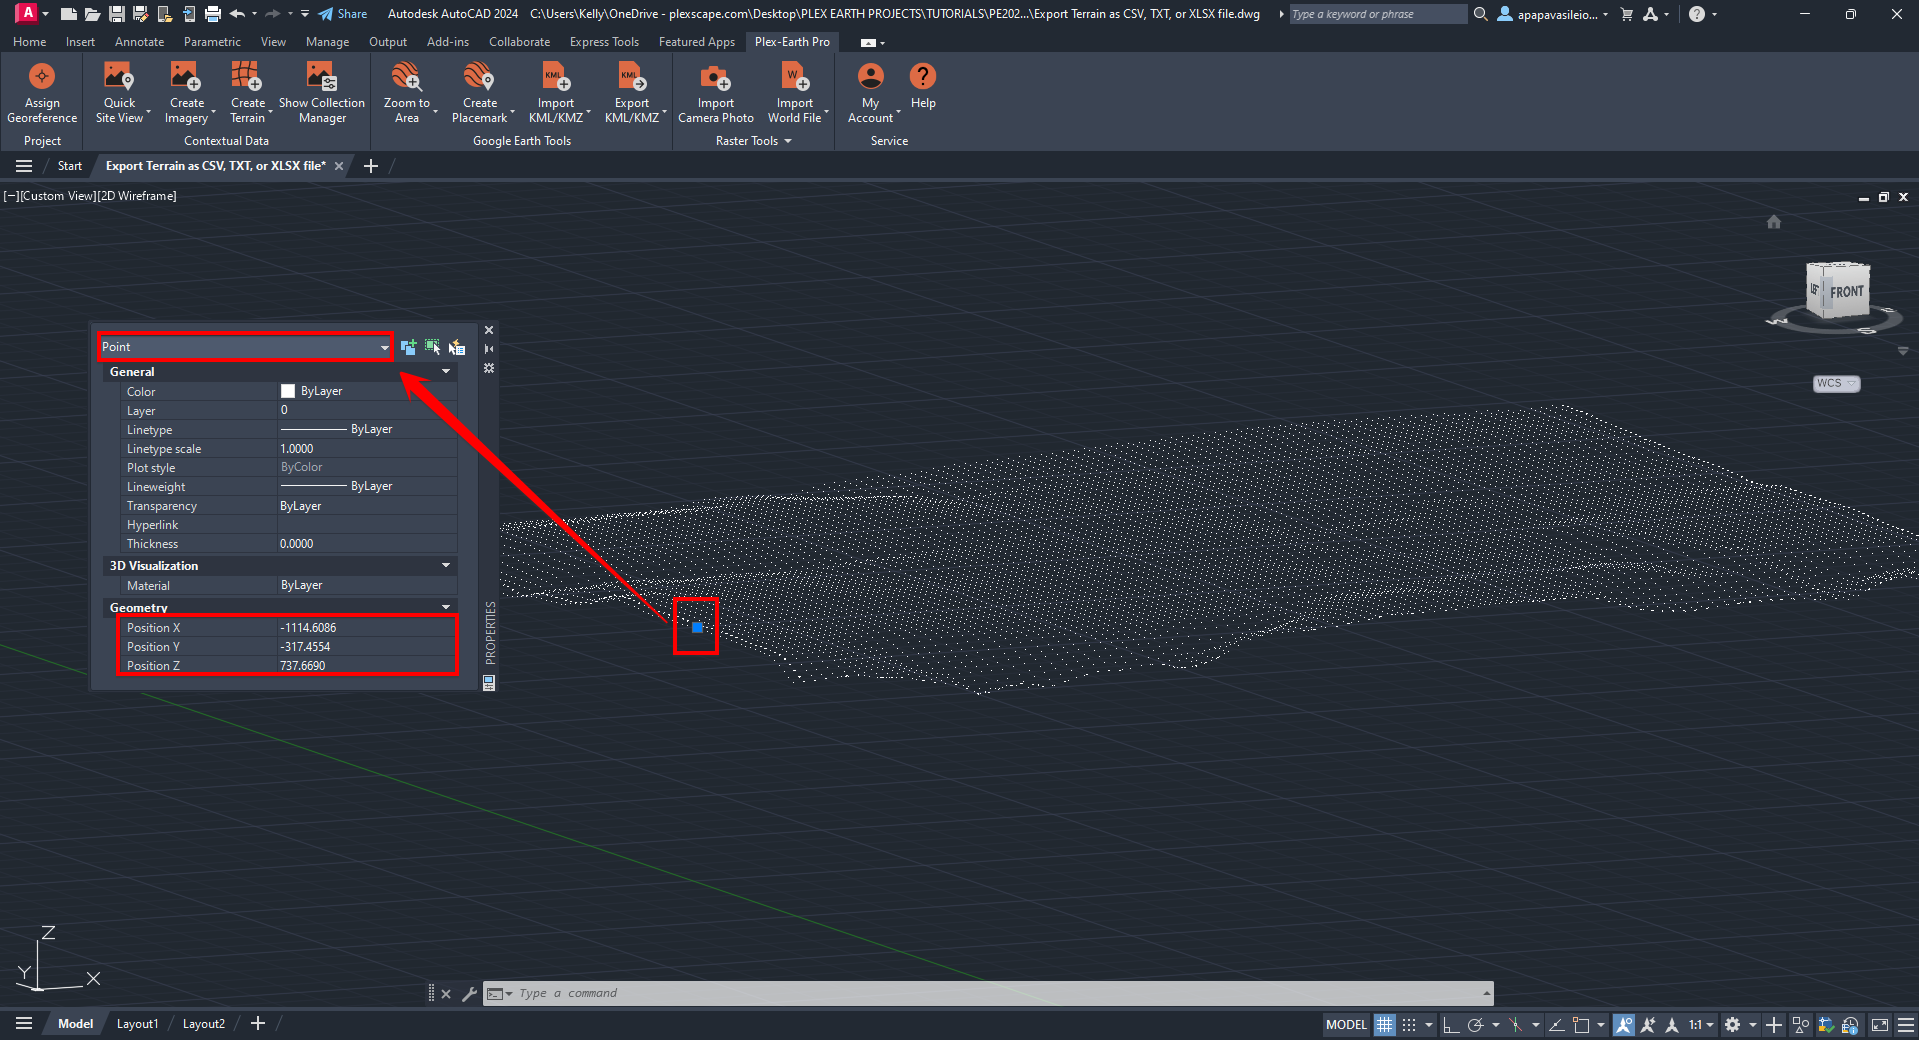
Task: Click the viewport [Custom View] control label
Action: point(58,196)
